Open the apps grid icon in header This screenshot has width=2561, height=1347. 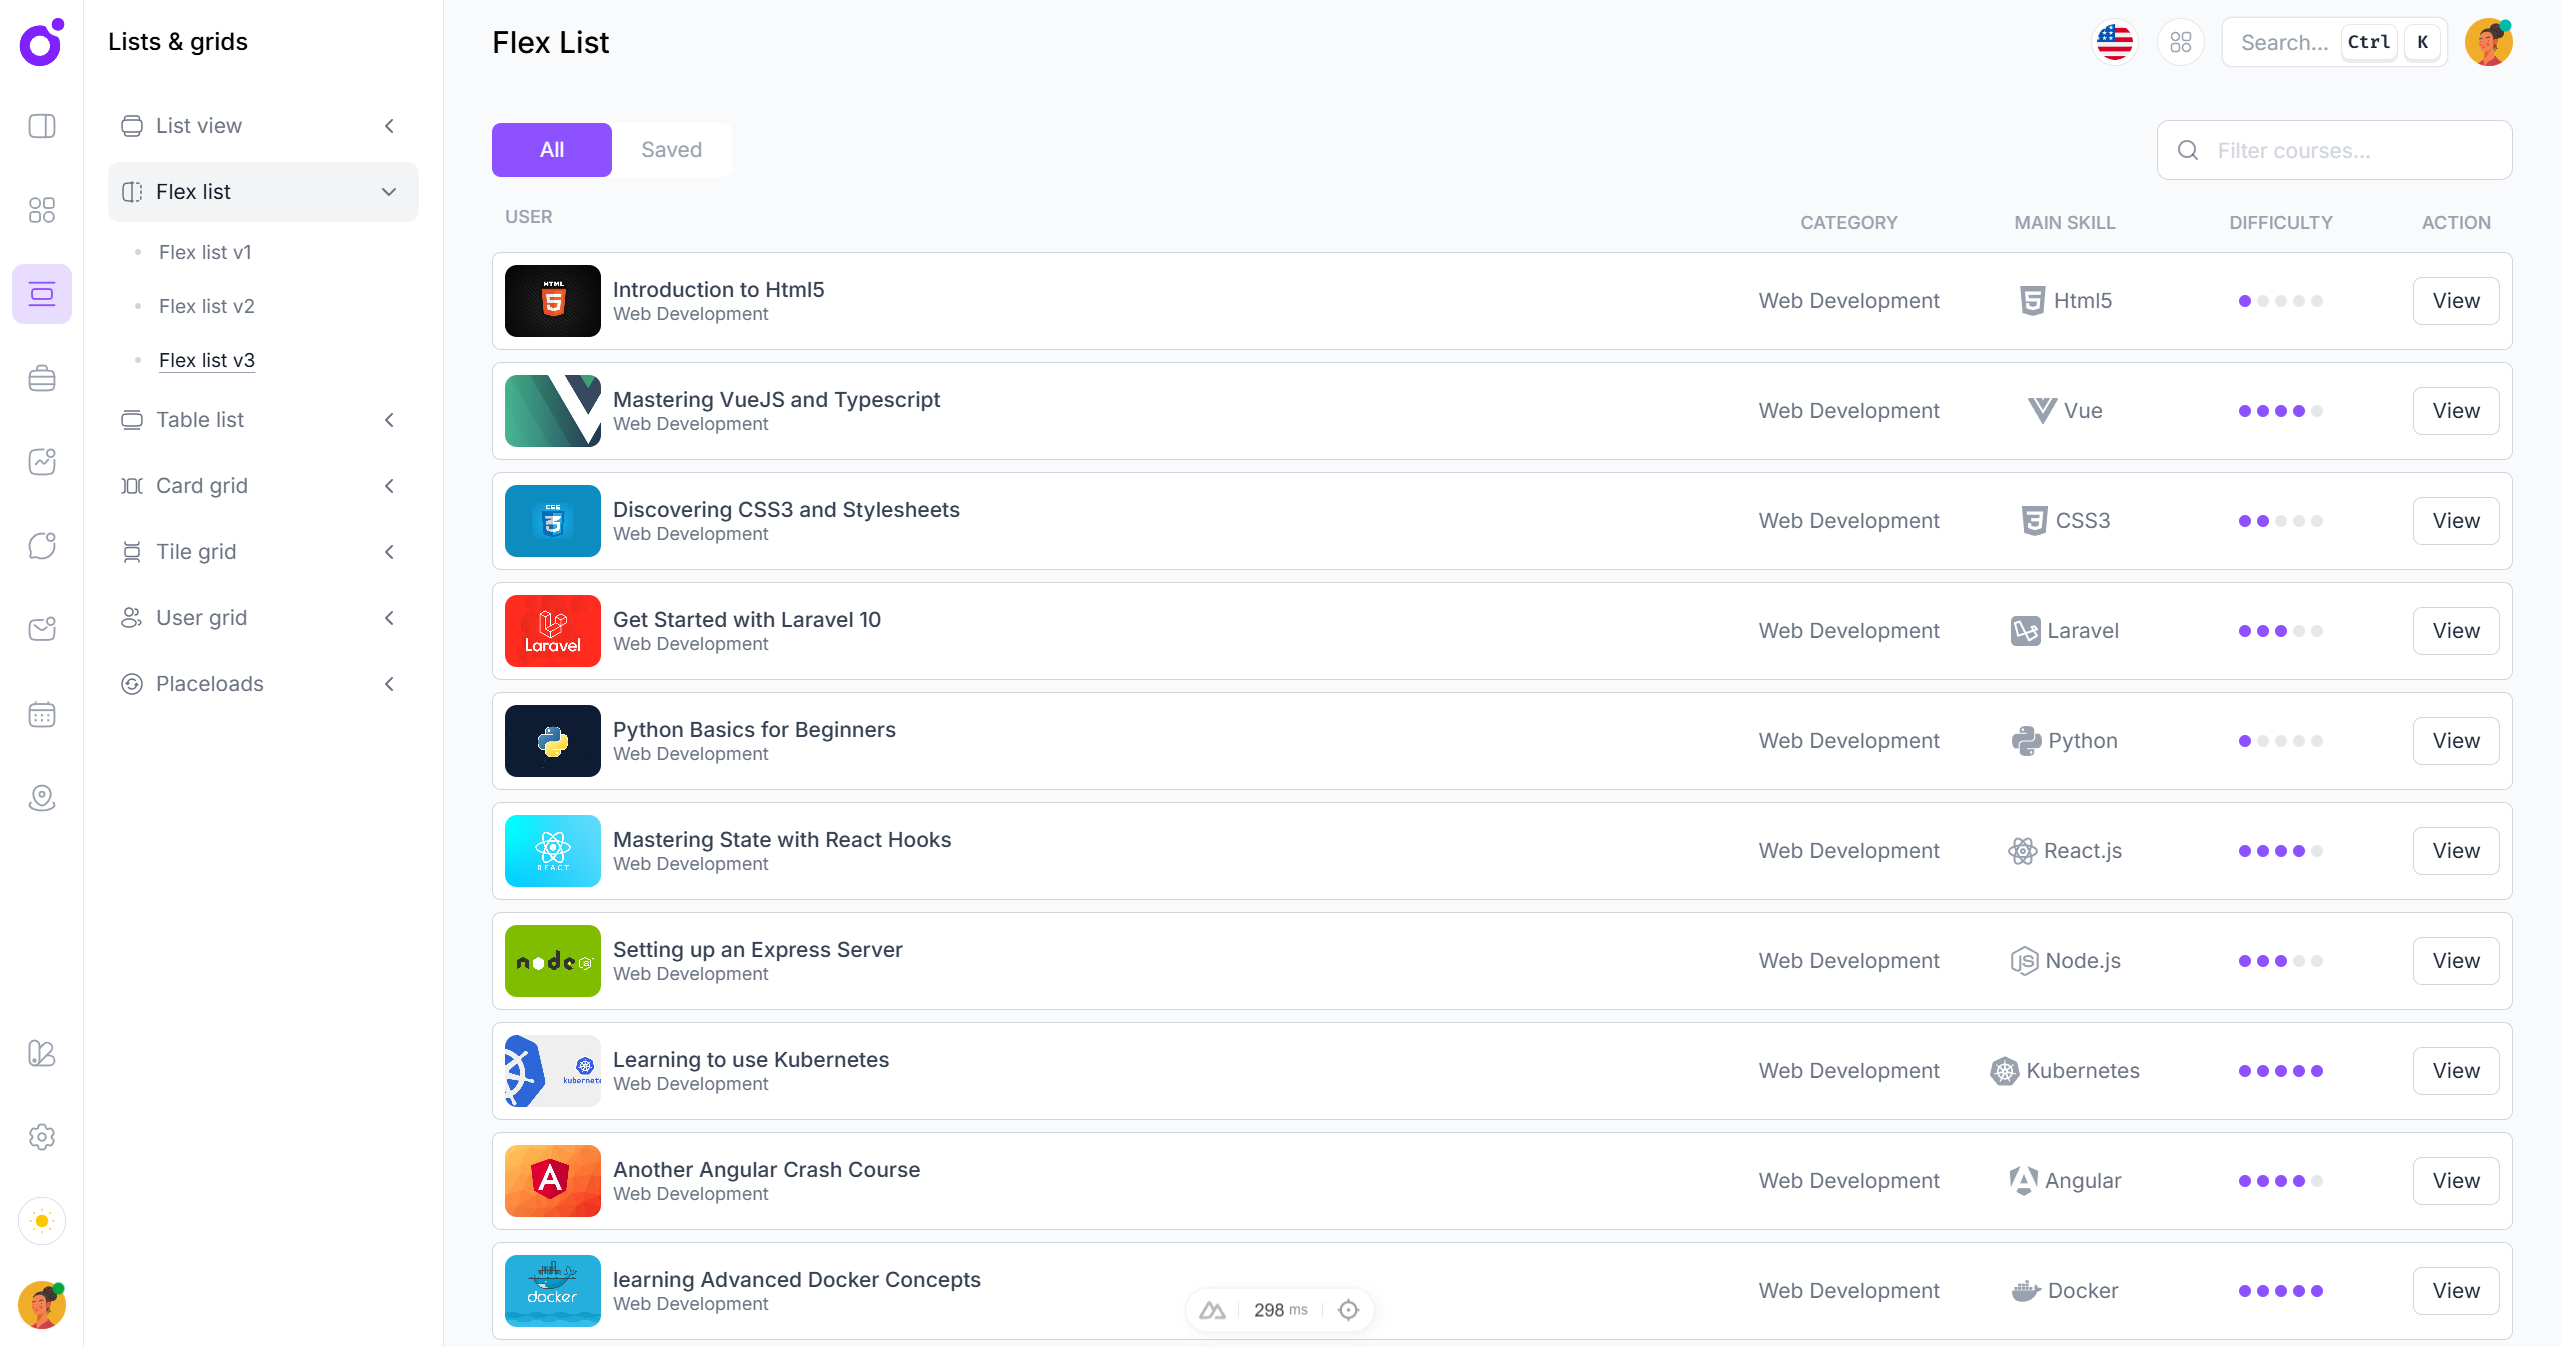click(2180, 42)
